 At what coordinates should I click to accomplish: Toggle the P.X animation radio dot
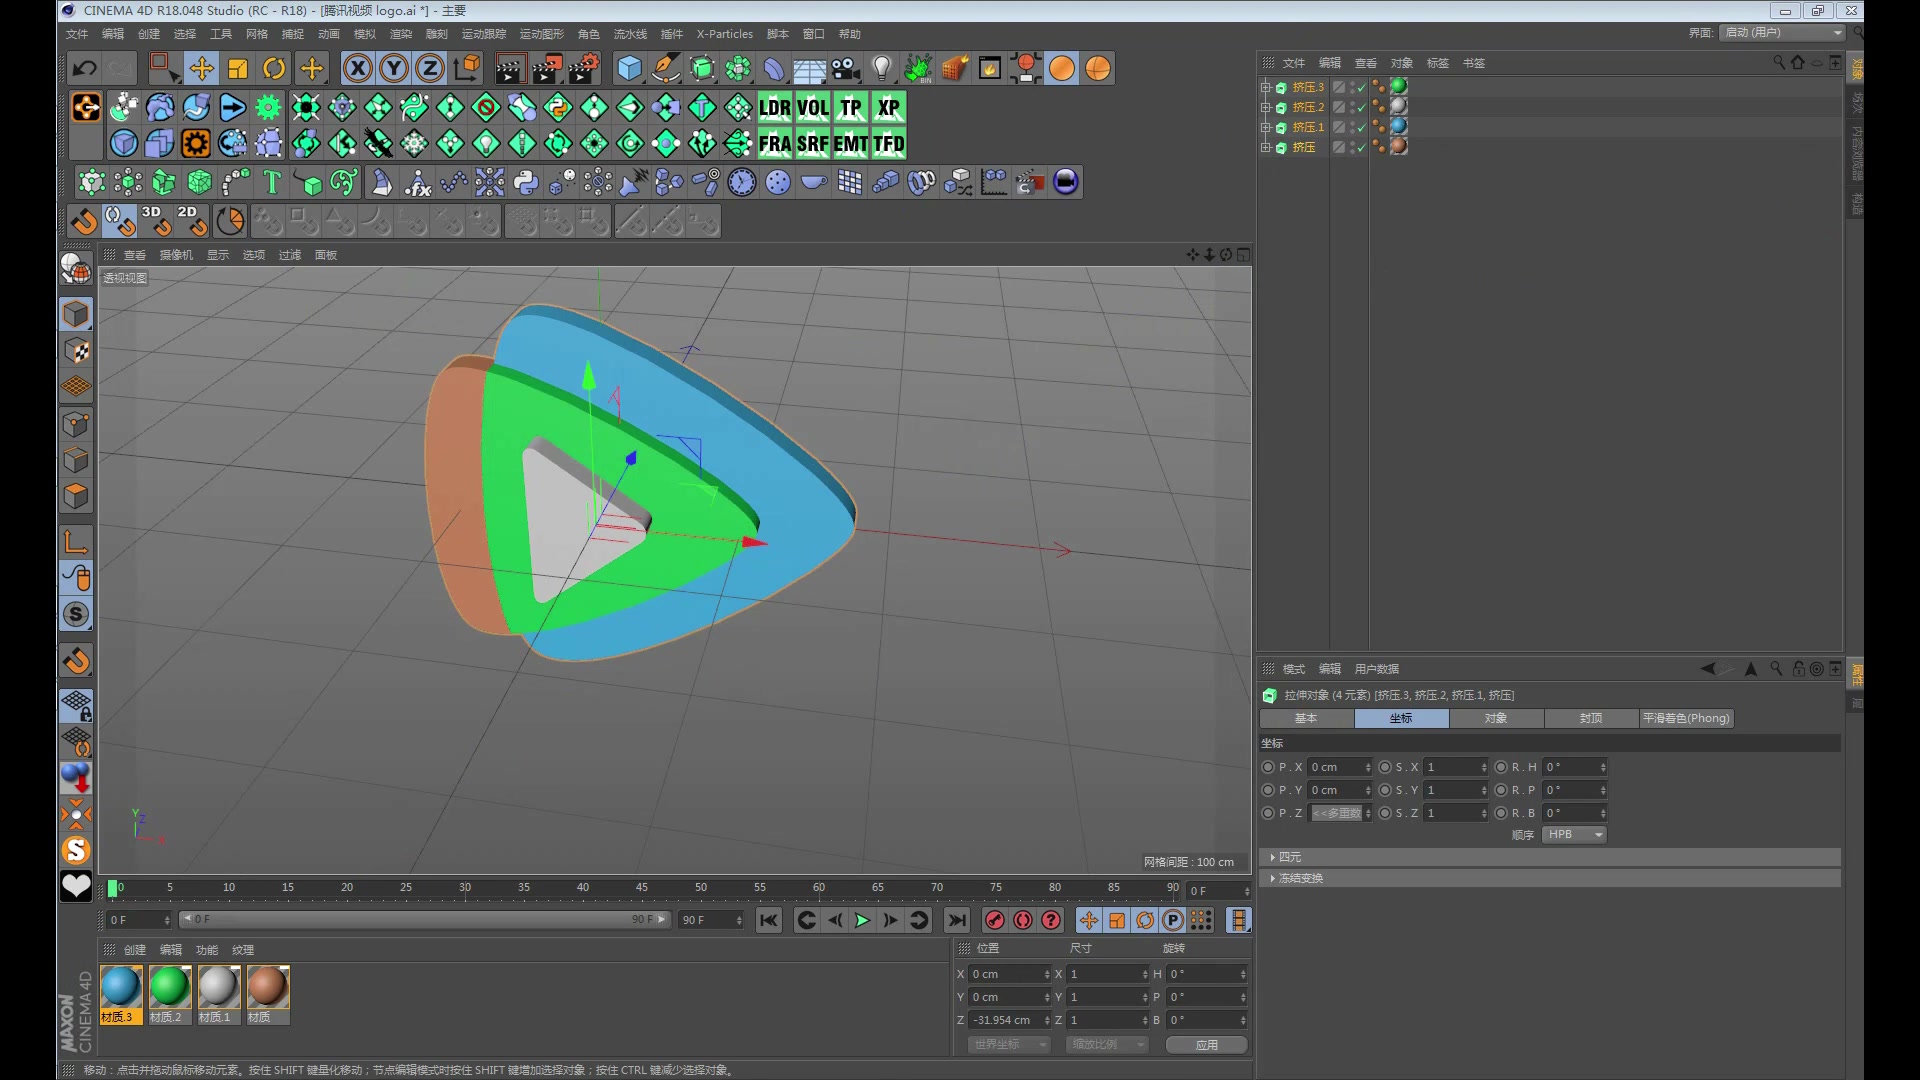coord(1268,767)
